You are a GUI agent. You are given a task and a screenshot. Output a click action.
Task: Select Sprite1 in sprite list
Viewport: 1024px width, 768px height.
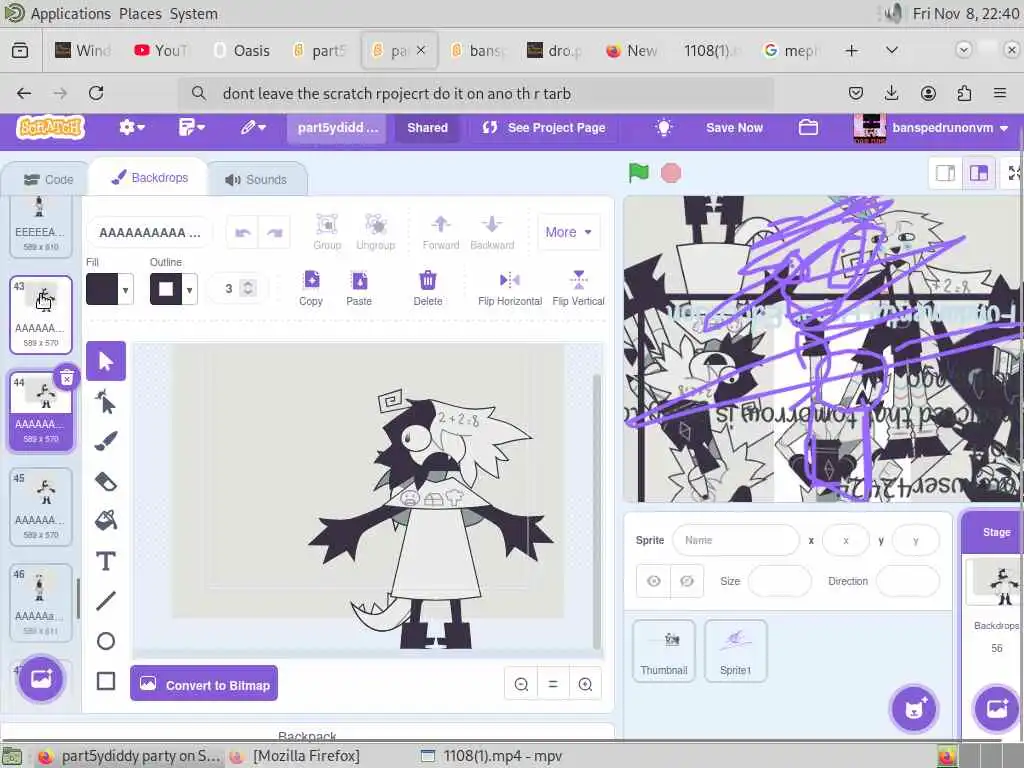click(x=735, y=651)
